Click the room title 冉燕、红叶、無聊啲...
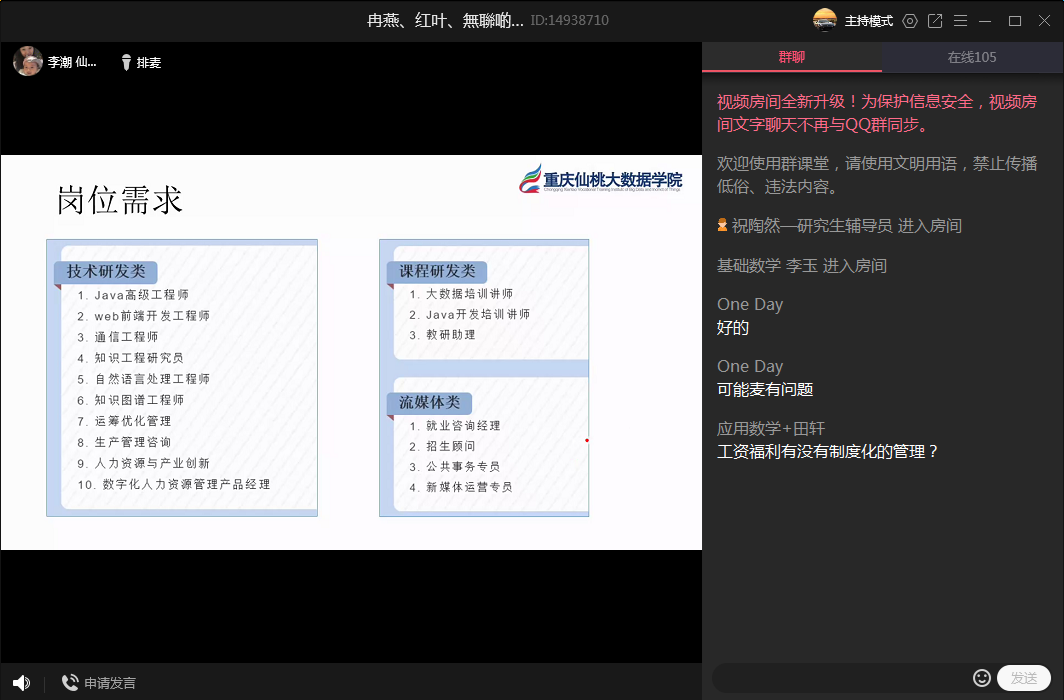 point(445,20)
